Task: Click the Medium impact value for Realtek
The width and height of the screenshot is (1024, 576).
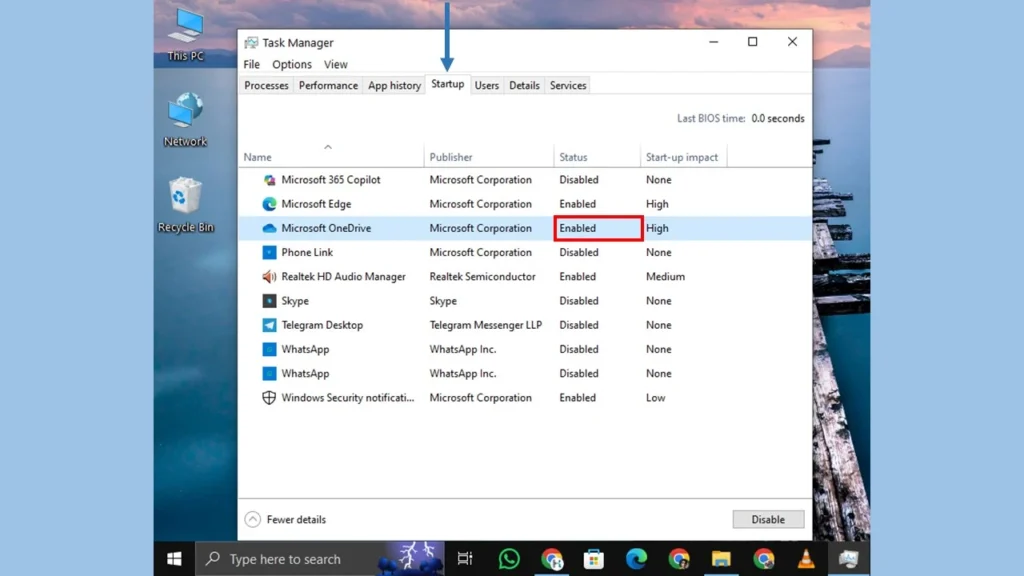Action: pyautogui.click(x=665, y=276)
